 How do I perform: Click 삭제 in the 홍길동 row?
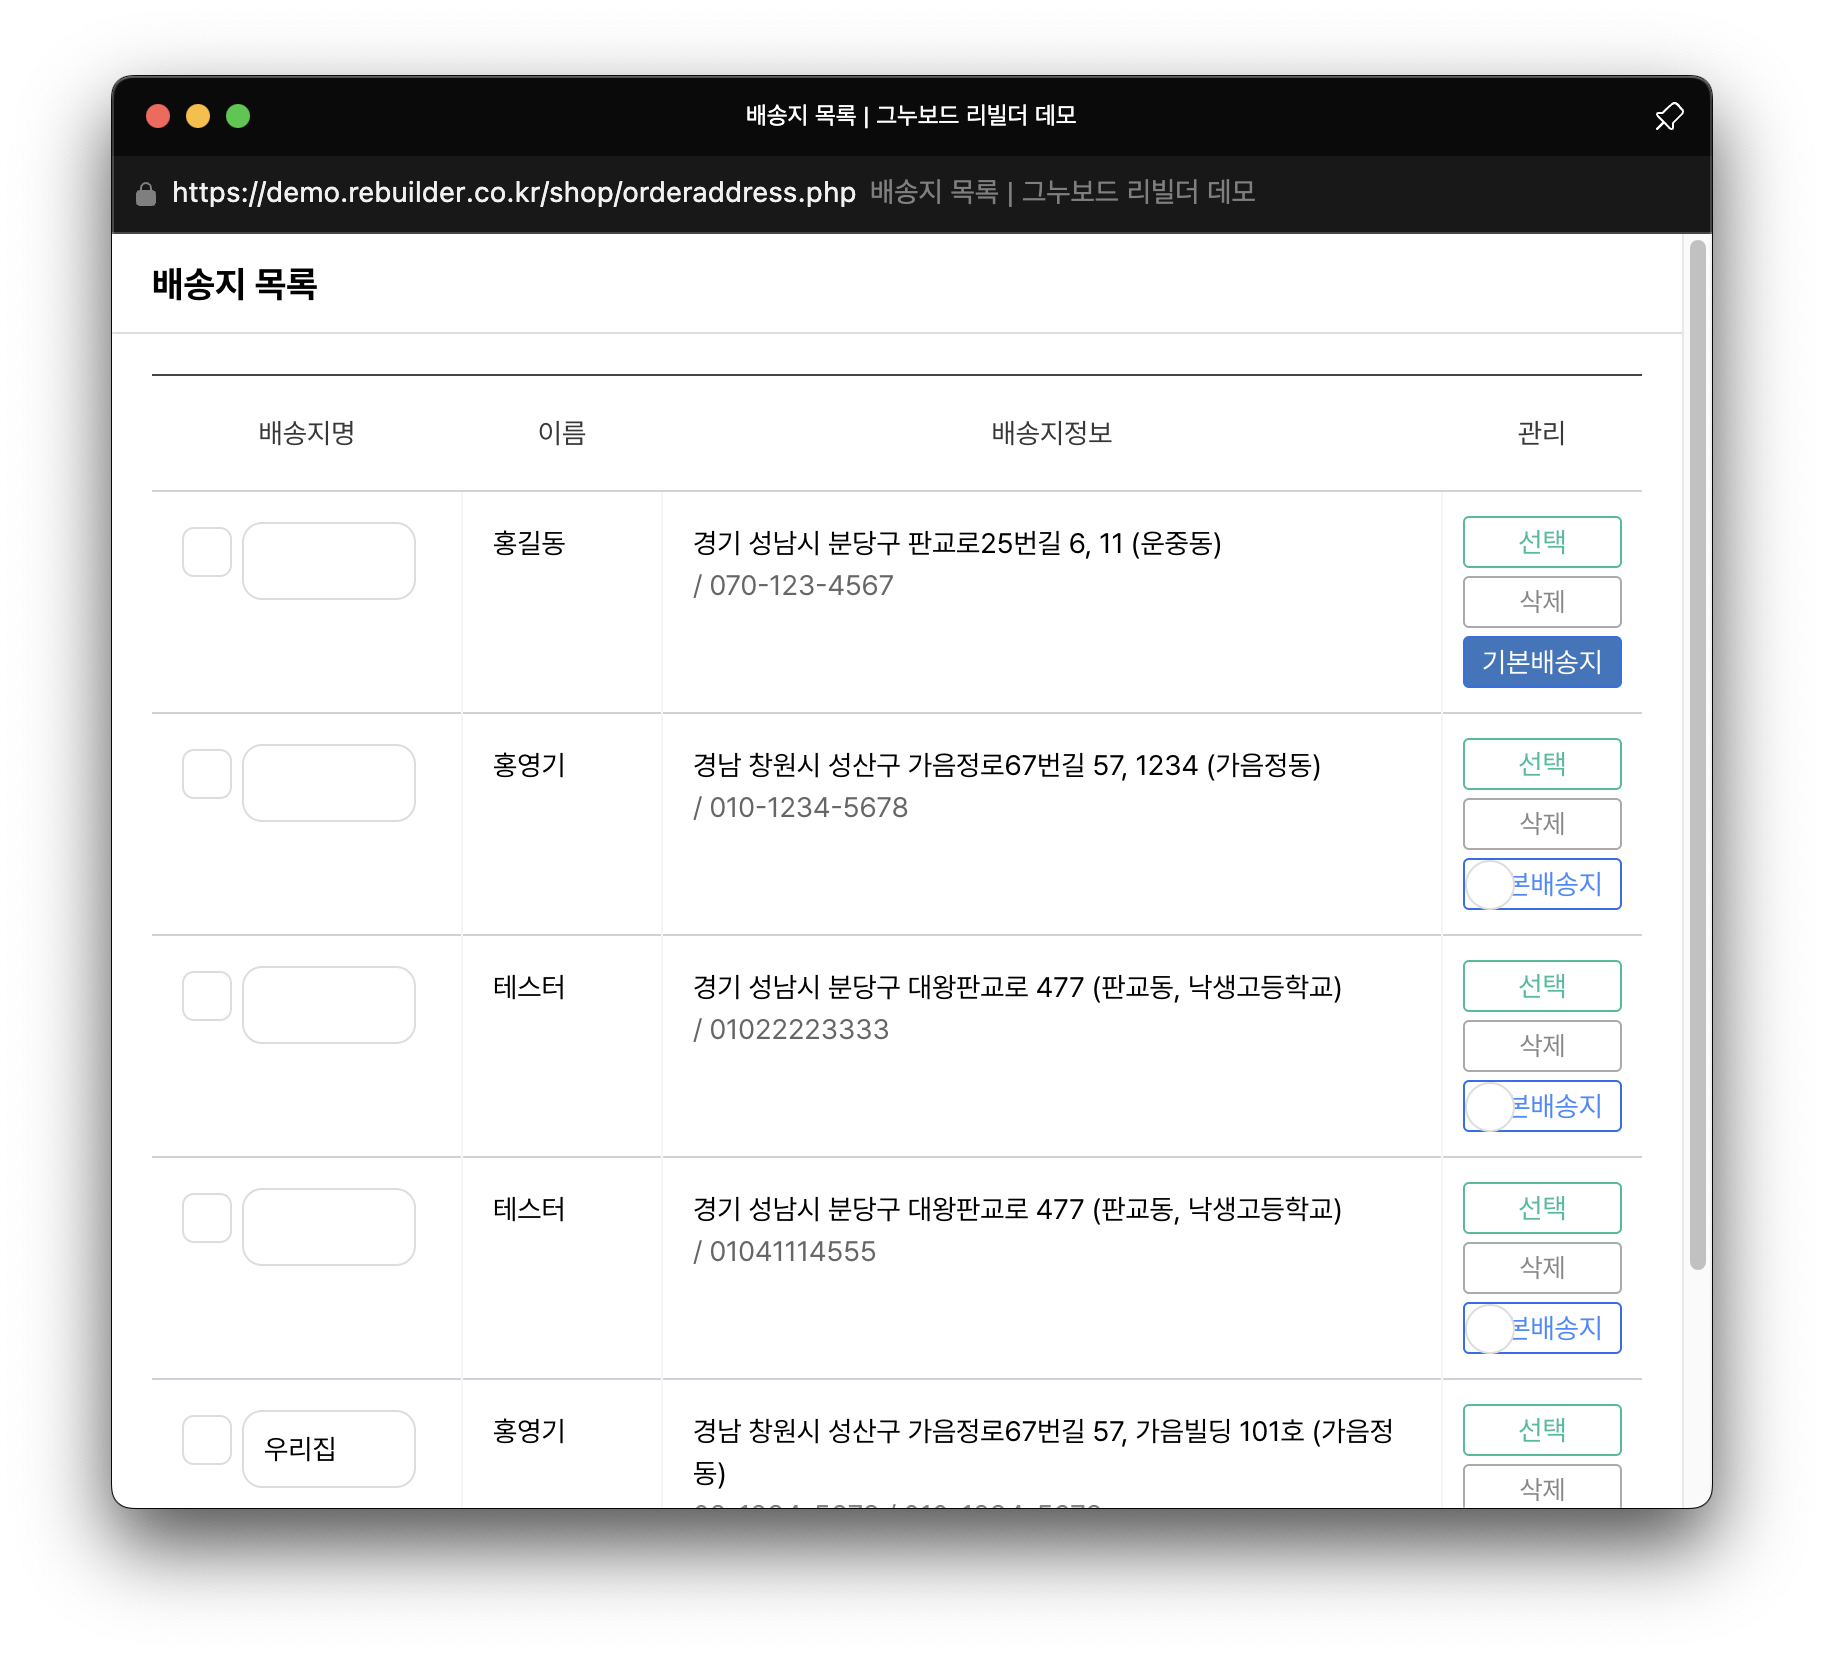point(1542,602)
